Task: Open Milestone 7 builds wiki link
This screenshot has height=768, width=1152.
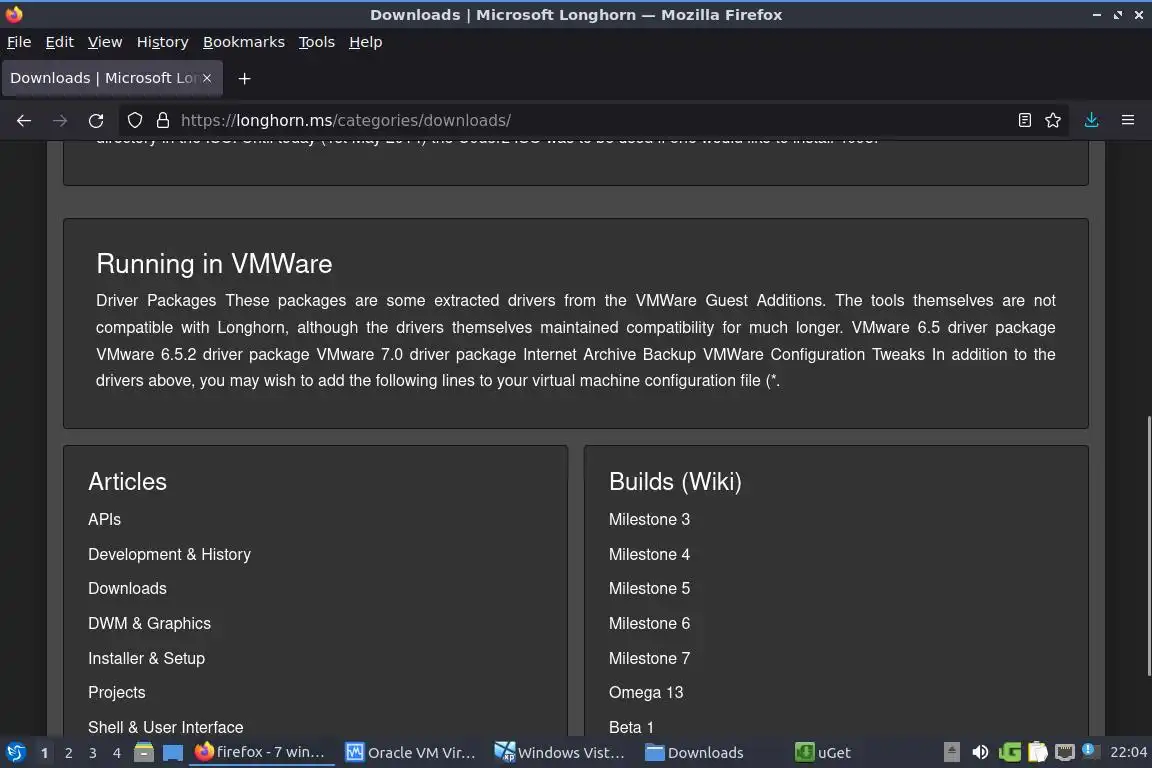Action: (649, 658)
